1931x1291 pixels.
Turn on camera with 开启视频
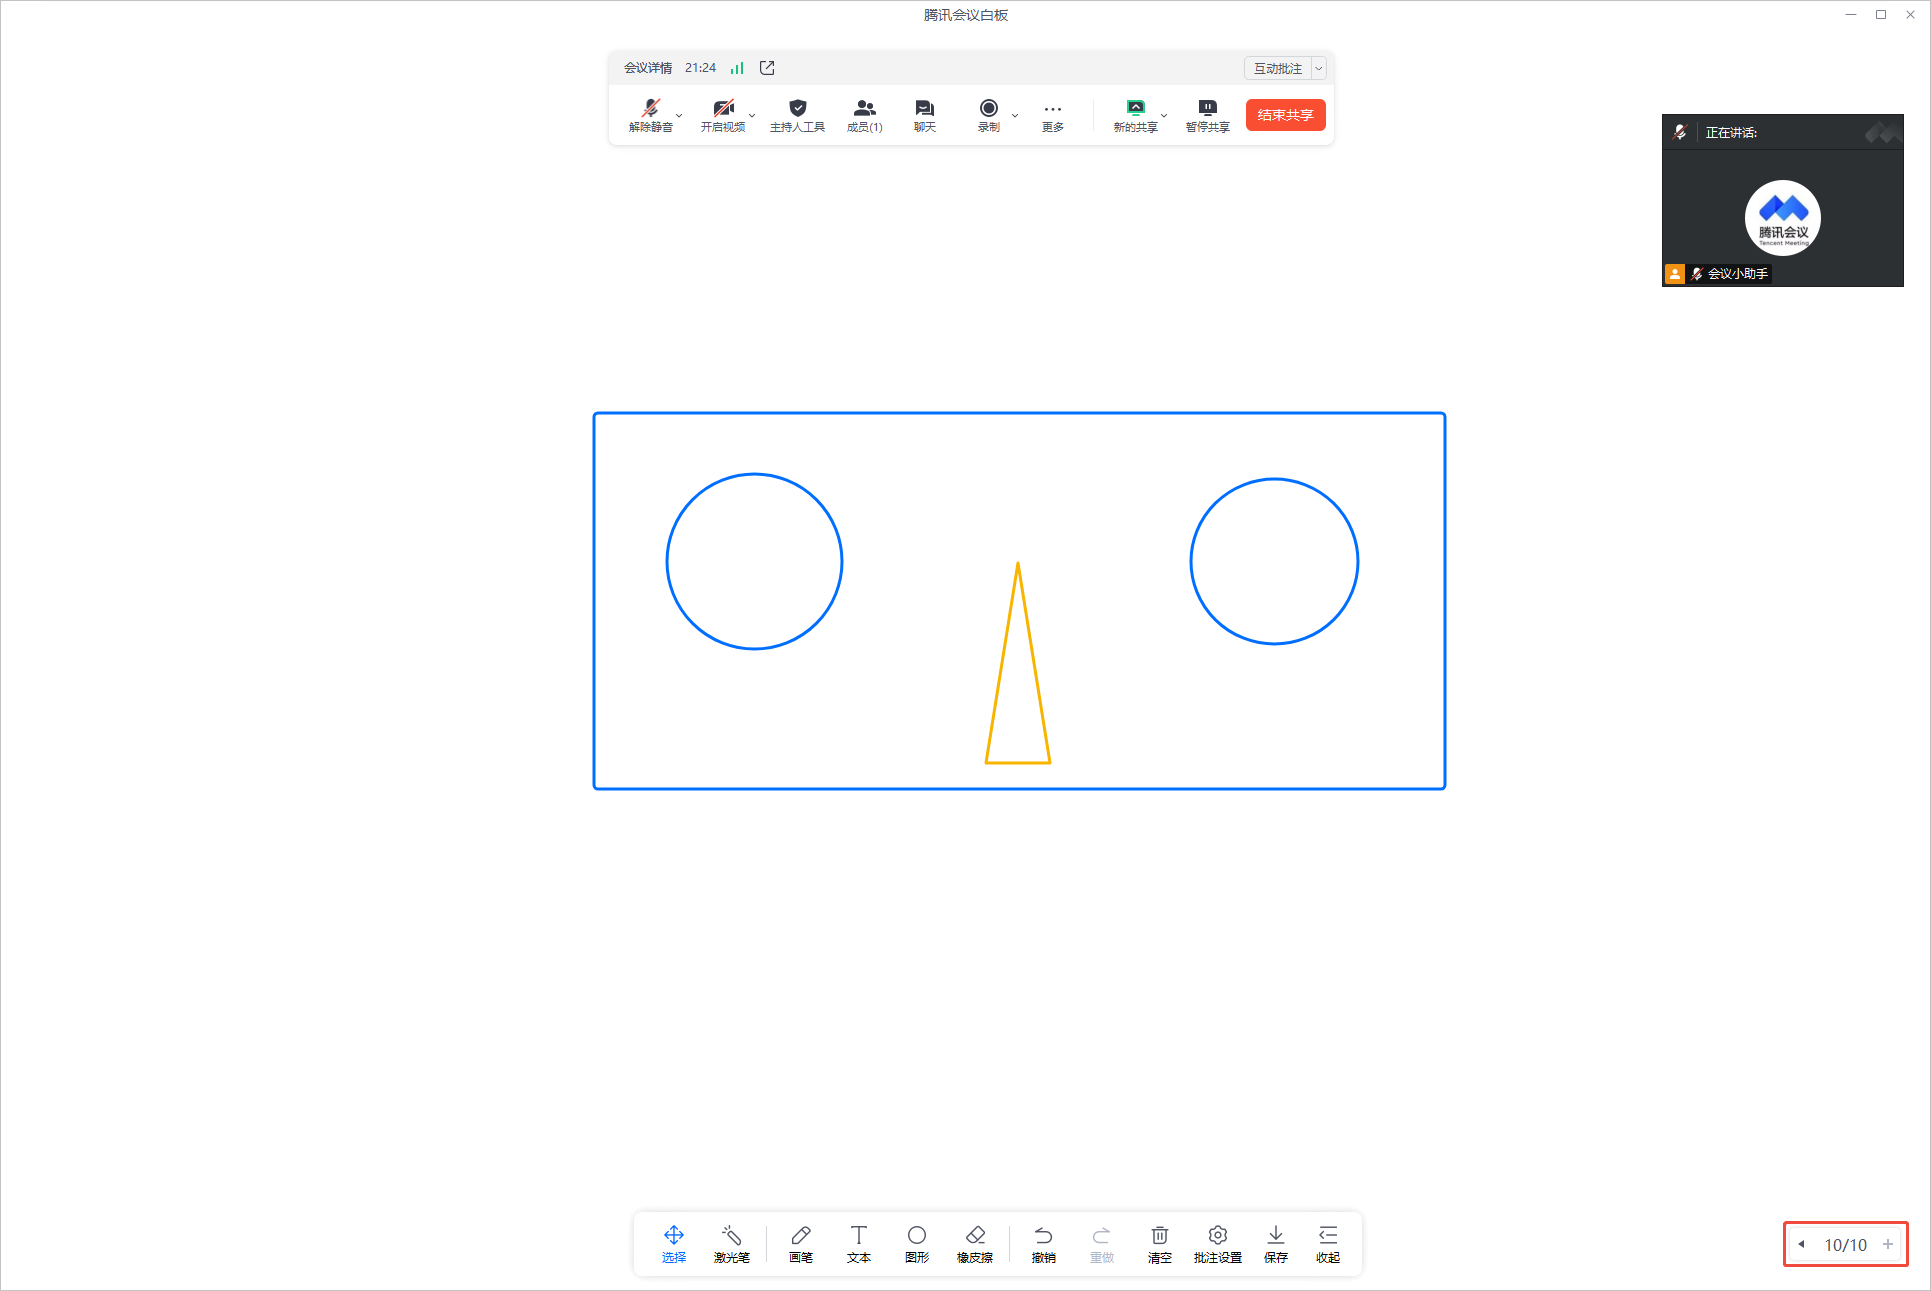click(722, 115)
